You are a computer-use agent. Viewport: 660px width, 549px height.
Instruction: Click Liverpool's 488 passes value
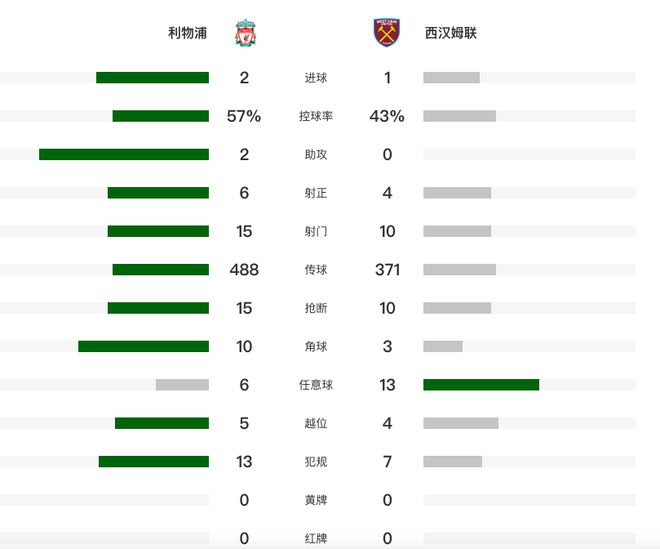tap(244, 270)
